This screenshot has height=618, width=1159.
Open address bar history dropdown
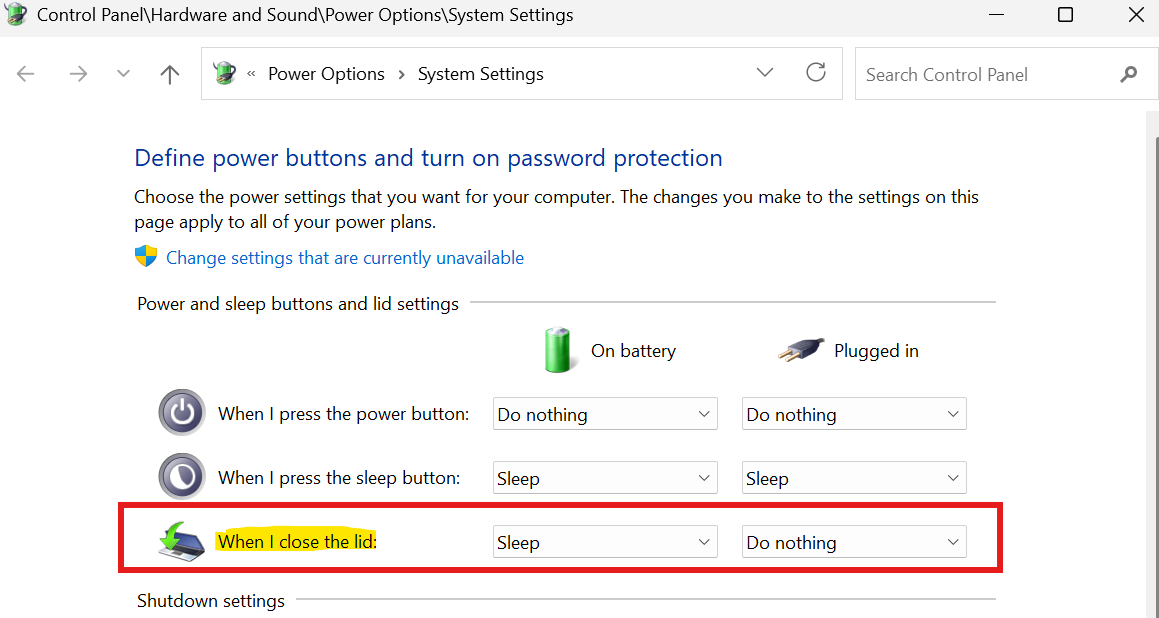765,72
